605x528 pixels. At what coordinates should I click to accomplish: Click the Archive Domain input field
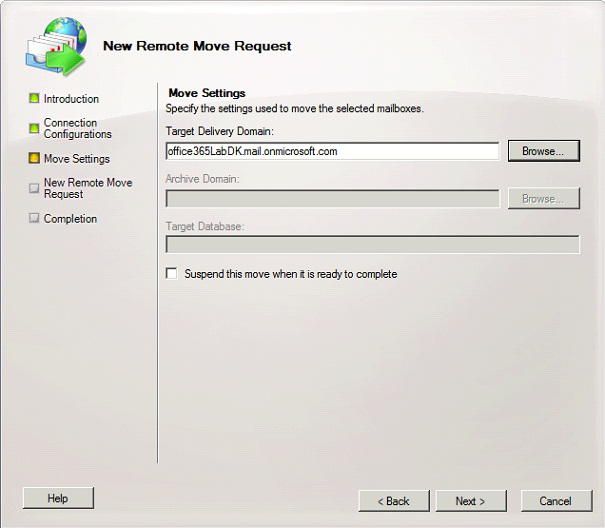tap(333, 199)
